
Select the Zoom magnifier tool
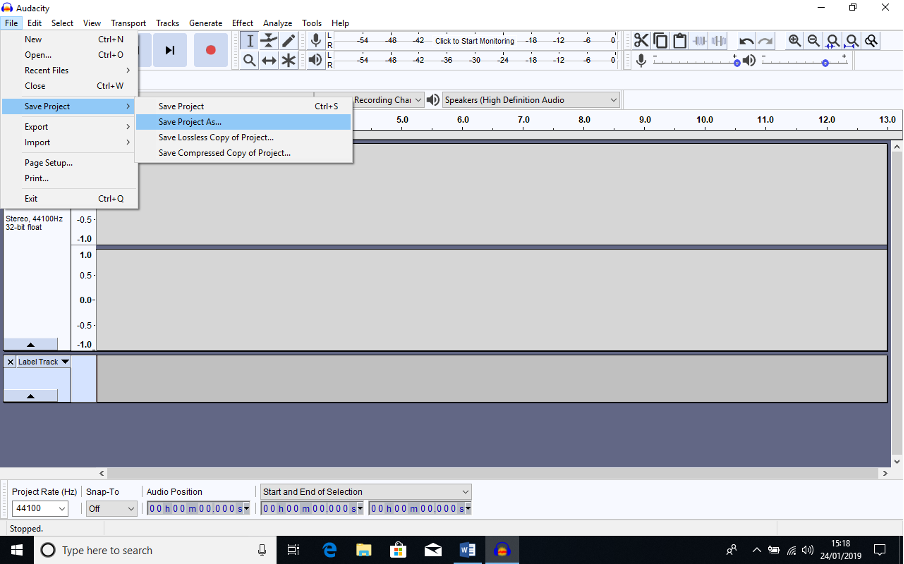250,60
